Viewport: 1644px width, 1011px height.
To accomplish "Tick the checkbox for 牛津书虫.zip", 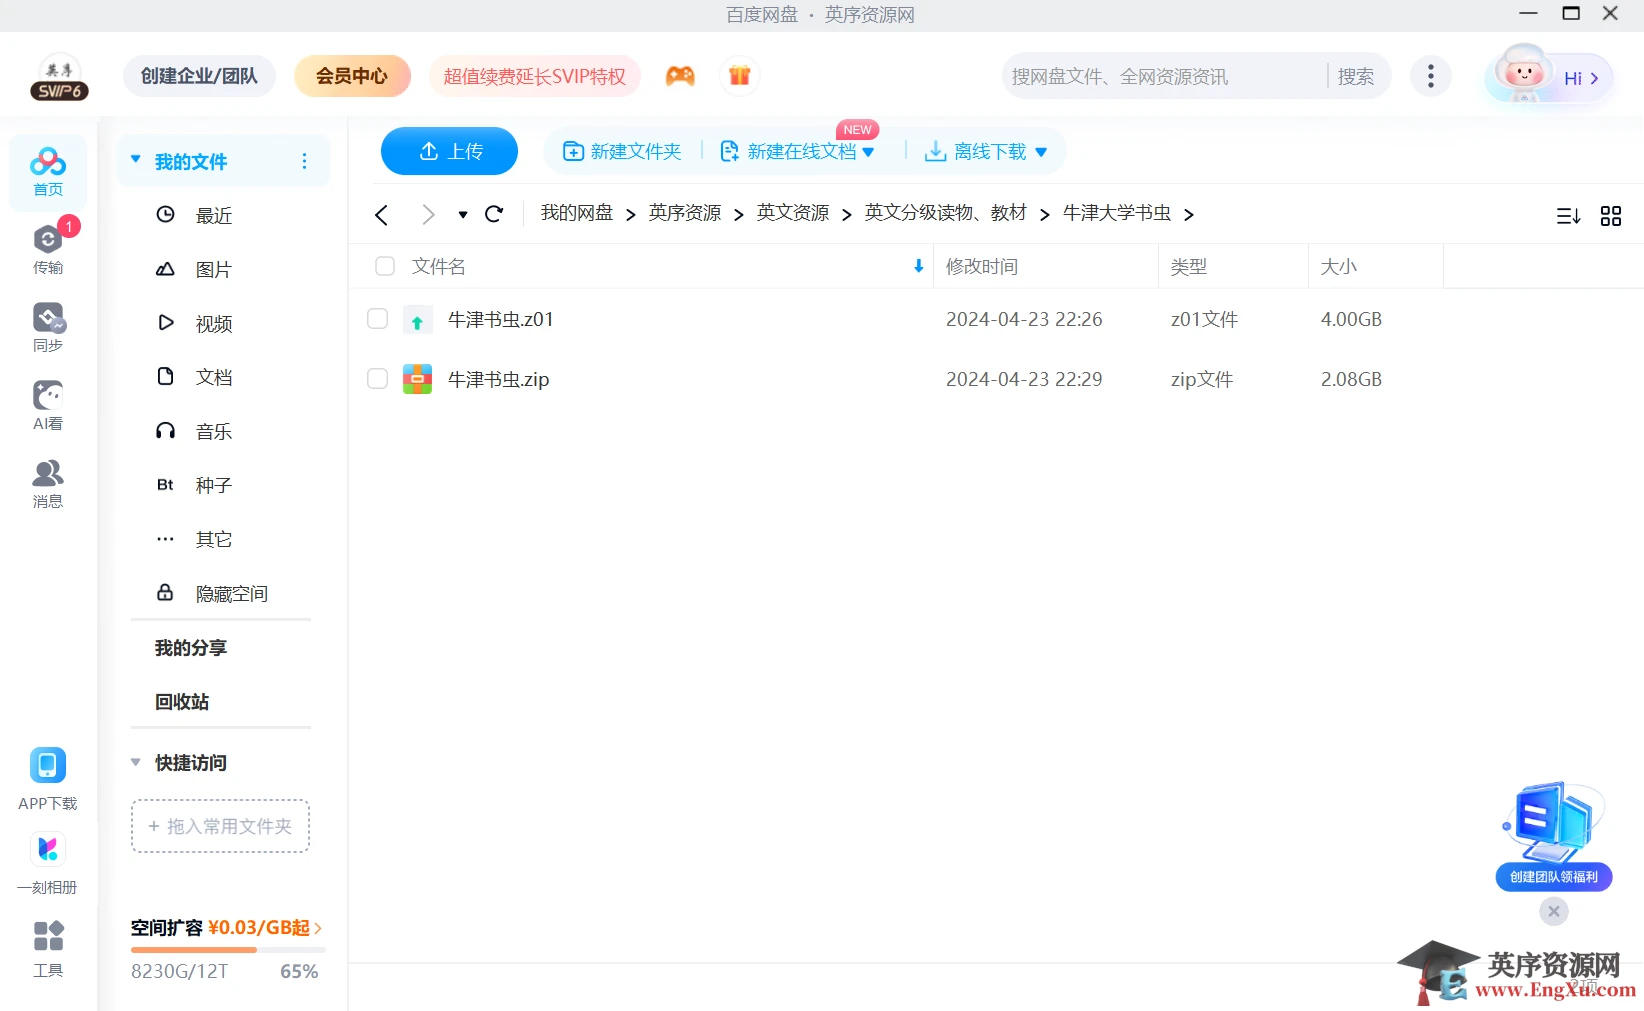I will point(377,379).
